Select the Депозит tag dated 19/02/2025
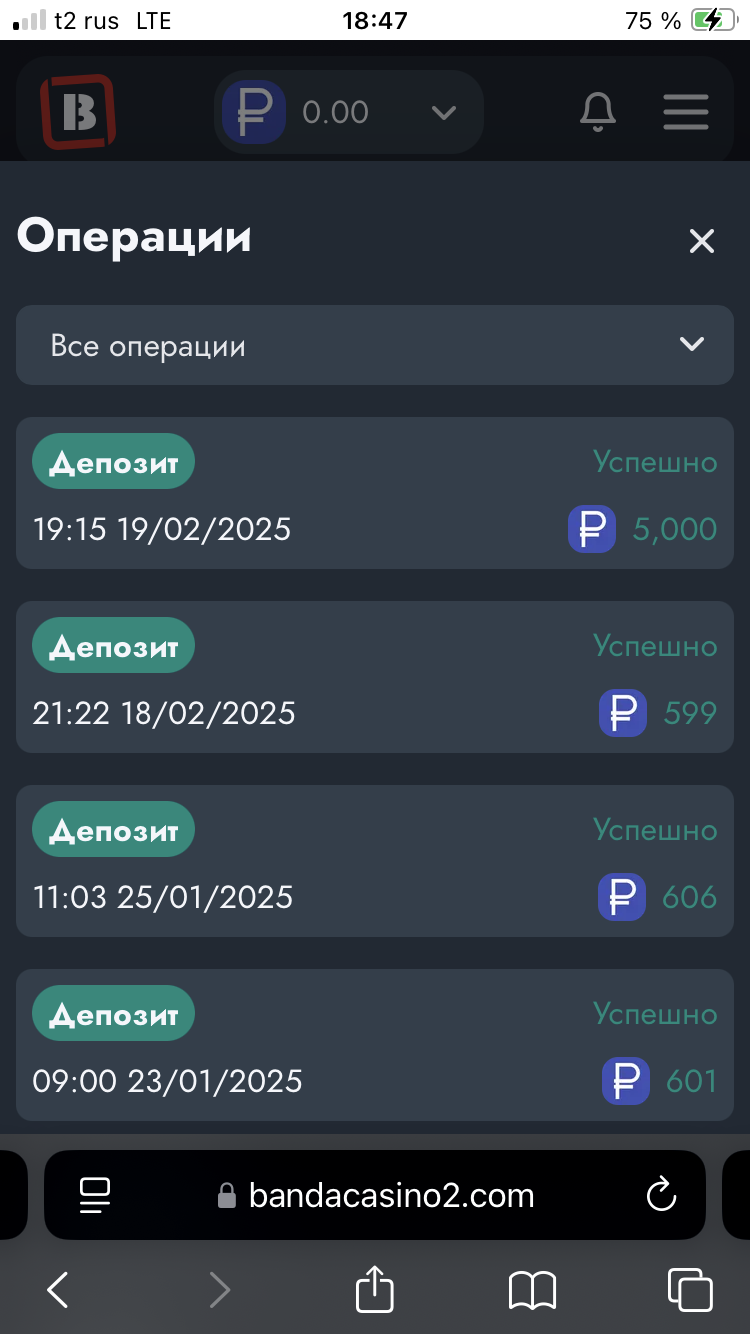750x1334 pixels. [113, 462]
